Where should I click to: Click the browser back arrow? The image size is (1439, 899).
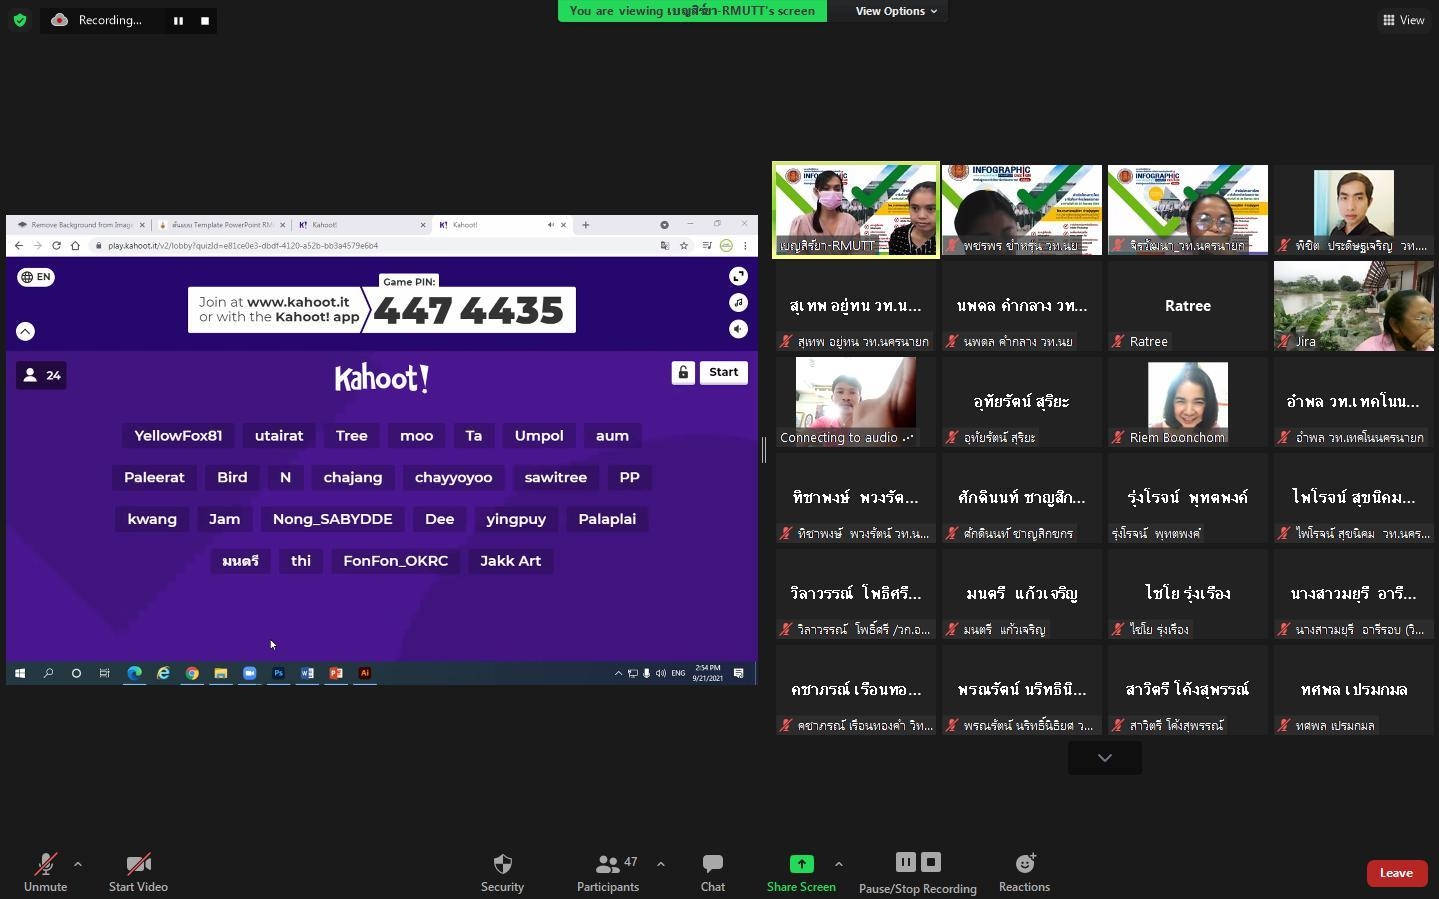click(18, 246)
